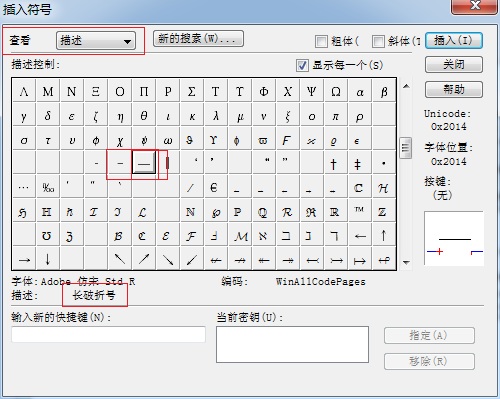Click the em dash preview pane
Viewport: 500px width, 399px height.
tap(454, 238)
